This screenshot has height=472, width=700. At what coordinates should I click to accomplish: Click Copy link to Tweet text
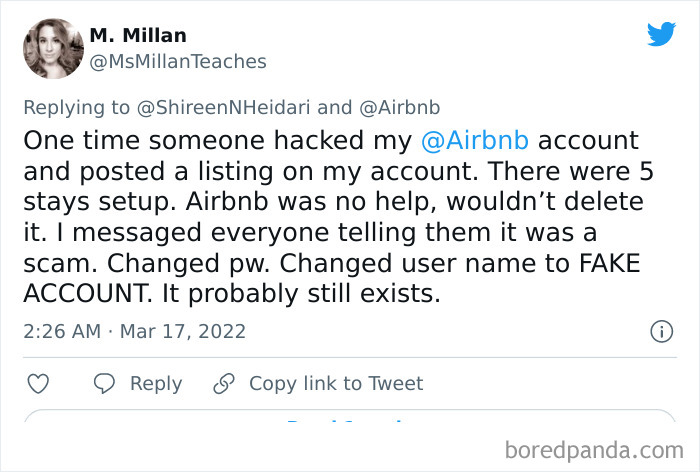tap(336, 384)
